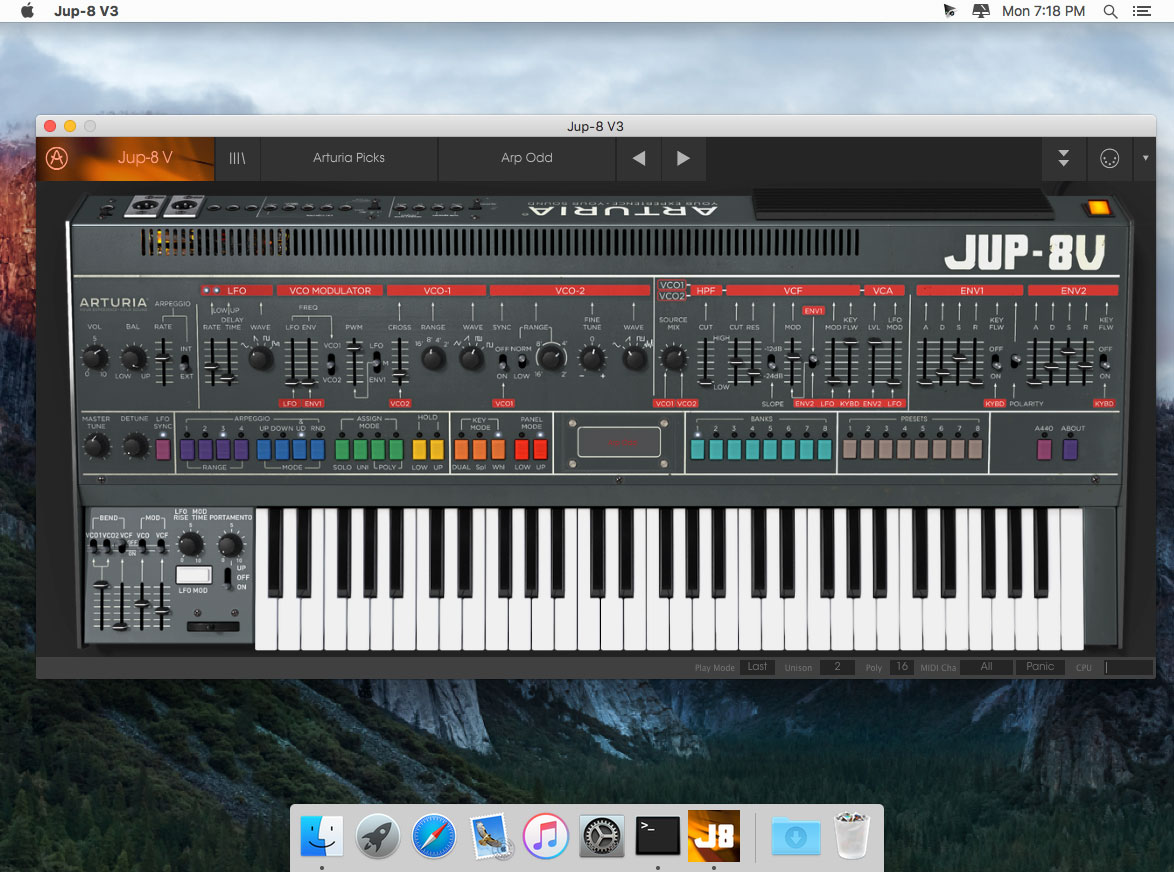
Task: Select Arpeggio range 1 purple button
Action: tap(187, 449)
